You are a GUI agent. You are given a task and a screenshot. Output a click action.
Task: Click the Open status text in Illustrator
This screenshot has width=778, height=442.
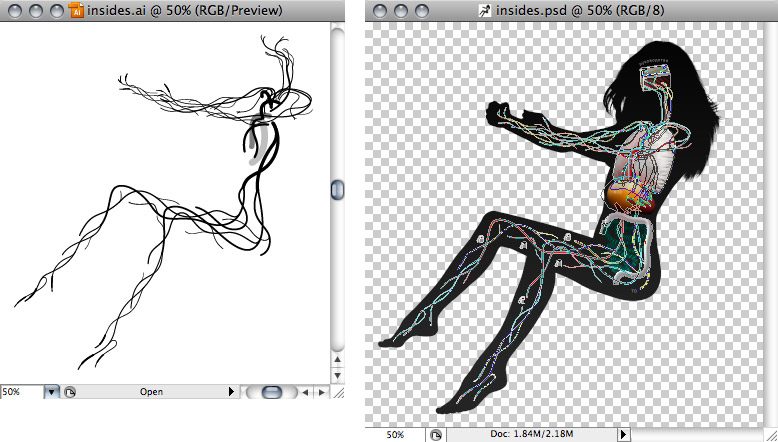pyautogui.click(x=151, y=392)
